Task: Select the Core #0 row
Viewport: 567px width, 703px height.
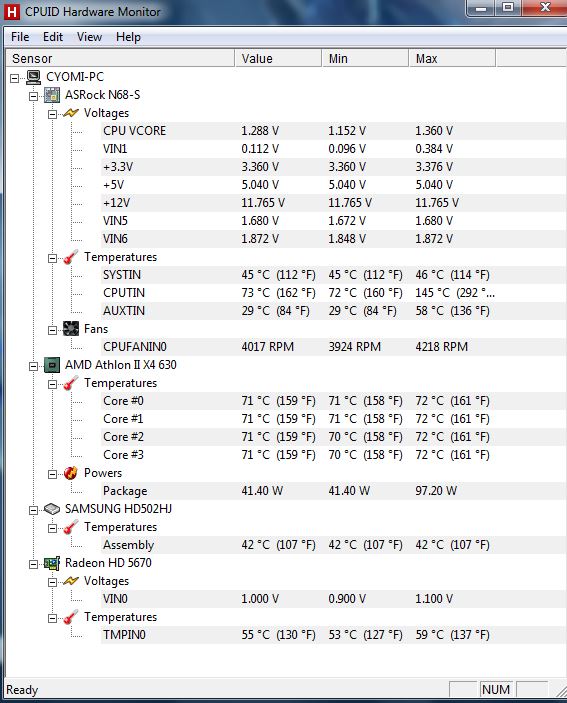Action: [x=333, y=401]
